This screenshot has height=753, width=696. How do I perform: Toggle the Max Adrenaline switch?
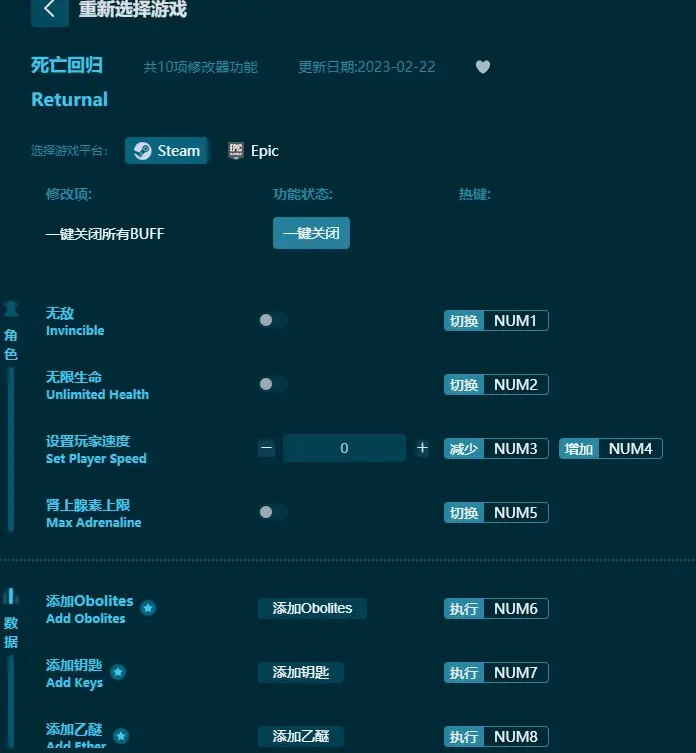[x=273, y=512]
